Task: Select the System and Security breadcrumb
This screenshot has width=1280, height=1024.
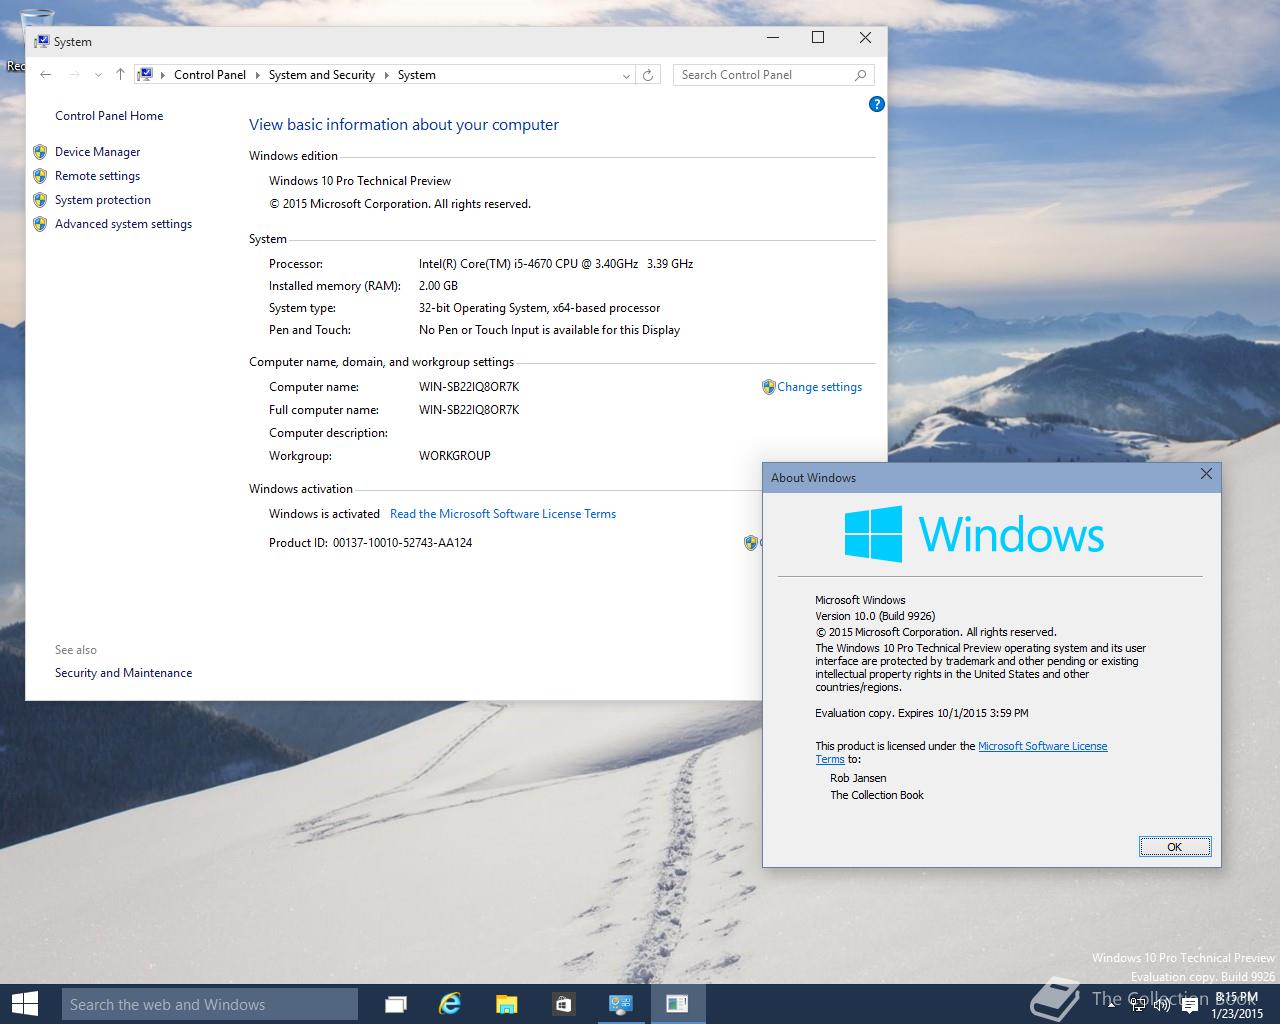Action: point(321,75)
